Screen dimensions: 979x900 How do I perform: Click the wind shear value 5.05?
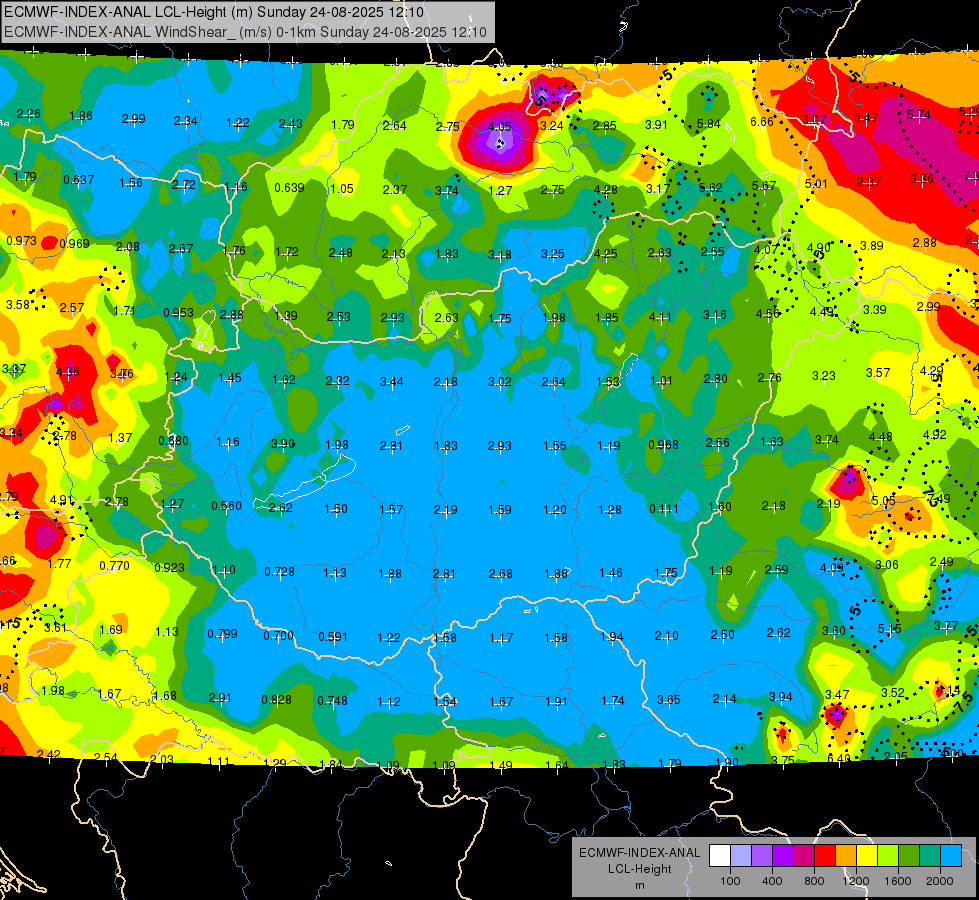(883, 501)
